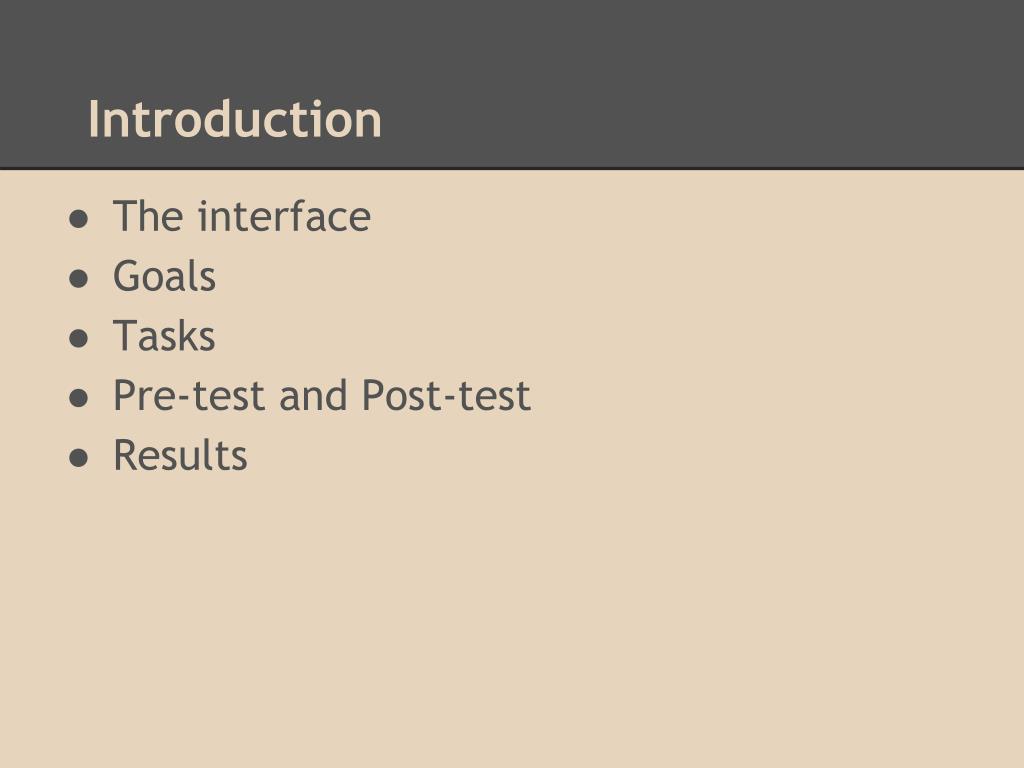Click the divider line under the header

click(512, 169)
